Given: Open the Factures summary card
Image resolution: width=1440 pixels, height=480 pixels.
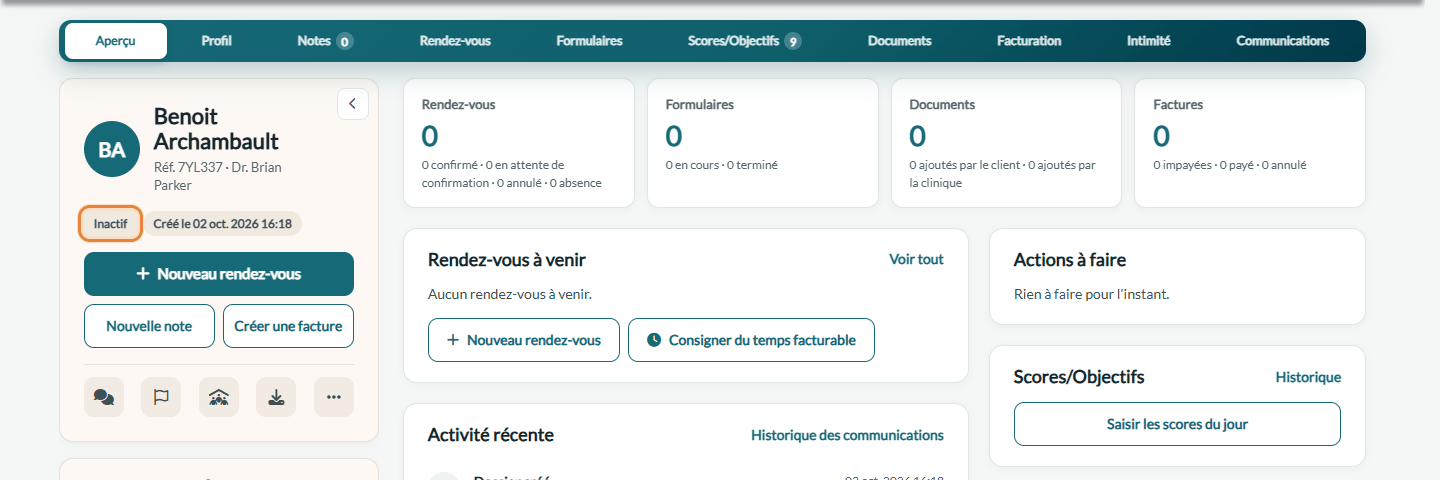Looking at the screenshot, I should 1250,143.
